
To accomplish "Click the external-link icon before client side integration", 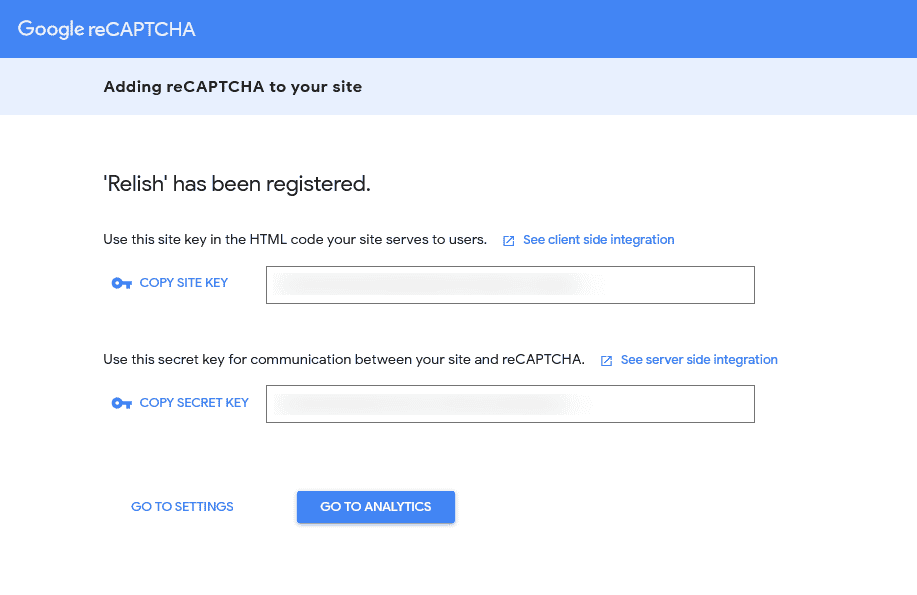I will (509, 241).
